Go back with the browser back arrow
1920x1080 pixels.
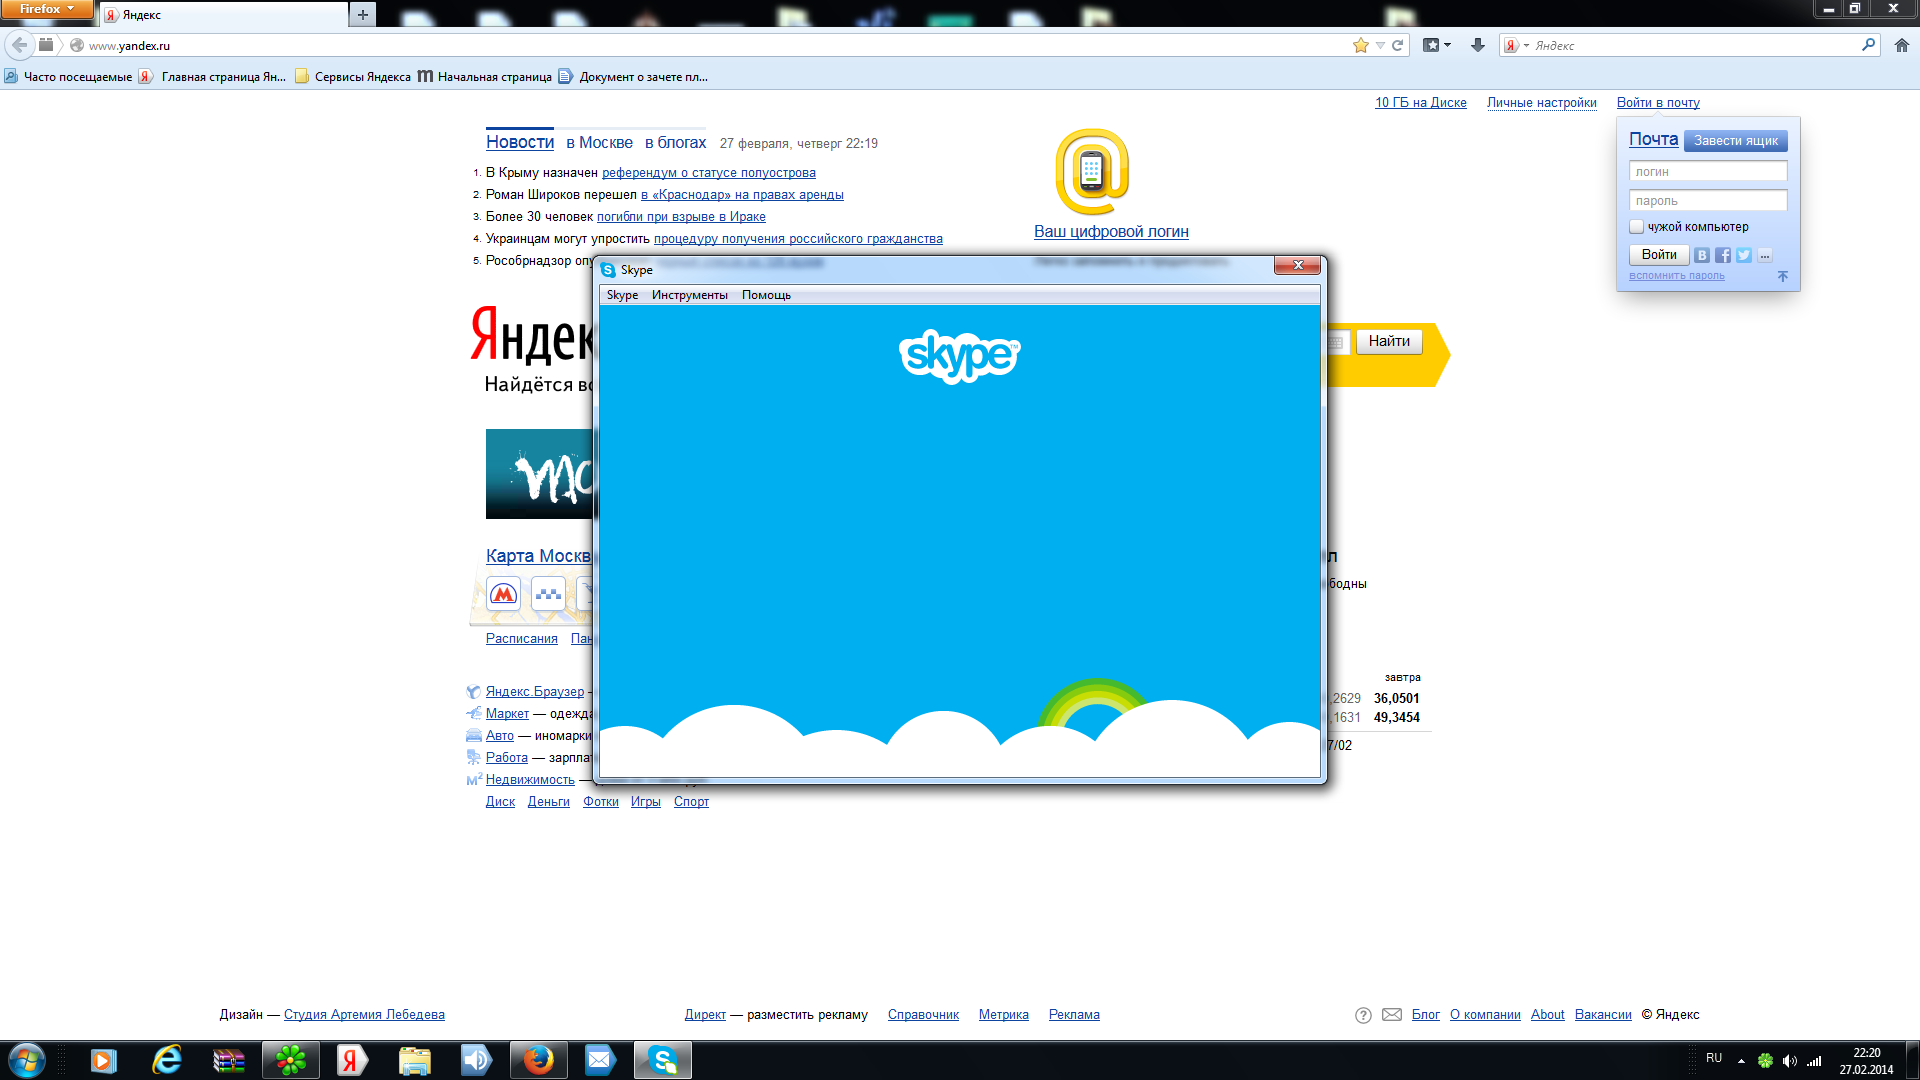click(19, 45)
